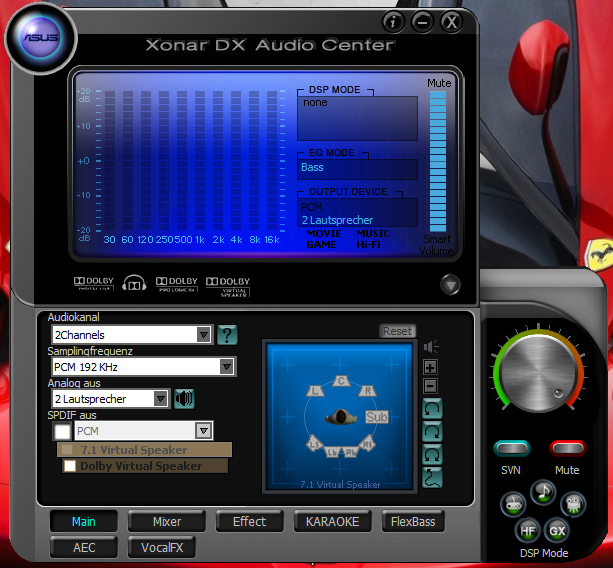Click speaker test icon beside Analog aus
The width and height of the screenshot is (613, 568).
(x=184, y=399)
